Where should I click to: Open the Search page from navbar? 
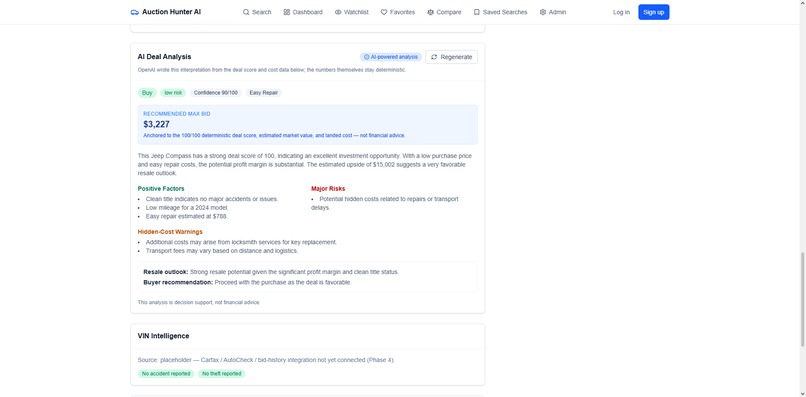point(257,12)
